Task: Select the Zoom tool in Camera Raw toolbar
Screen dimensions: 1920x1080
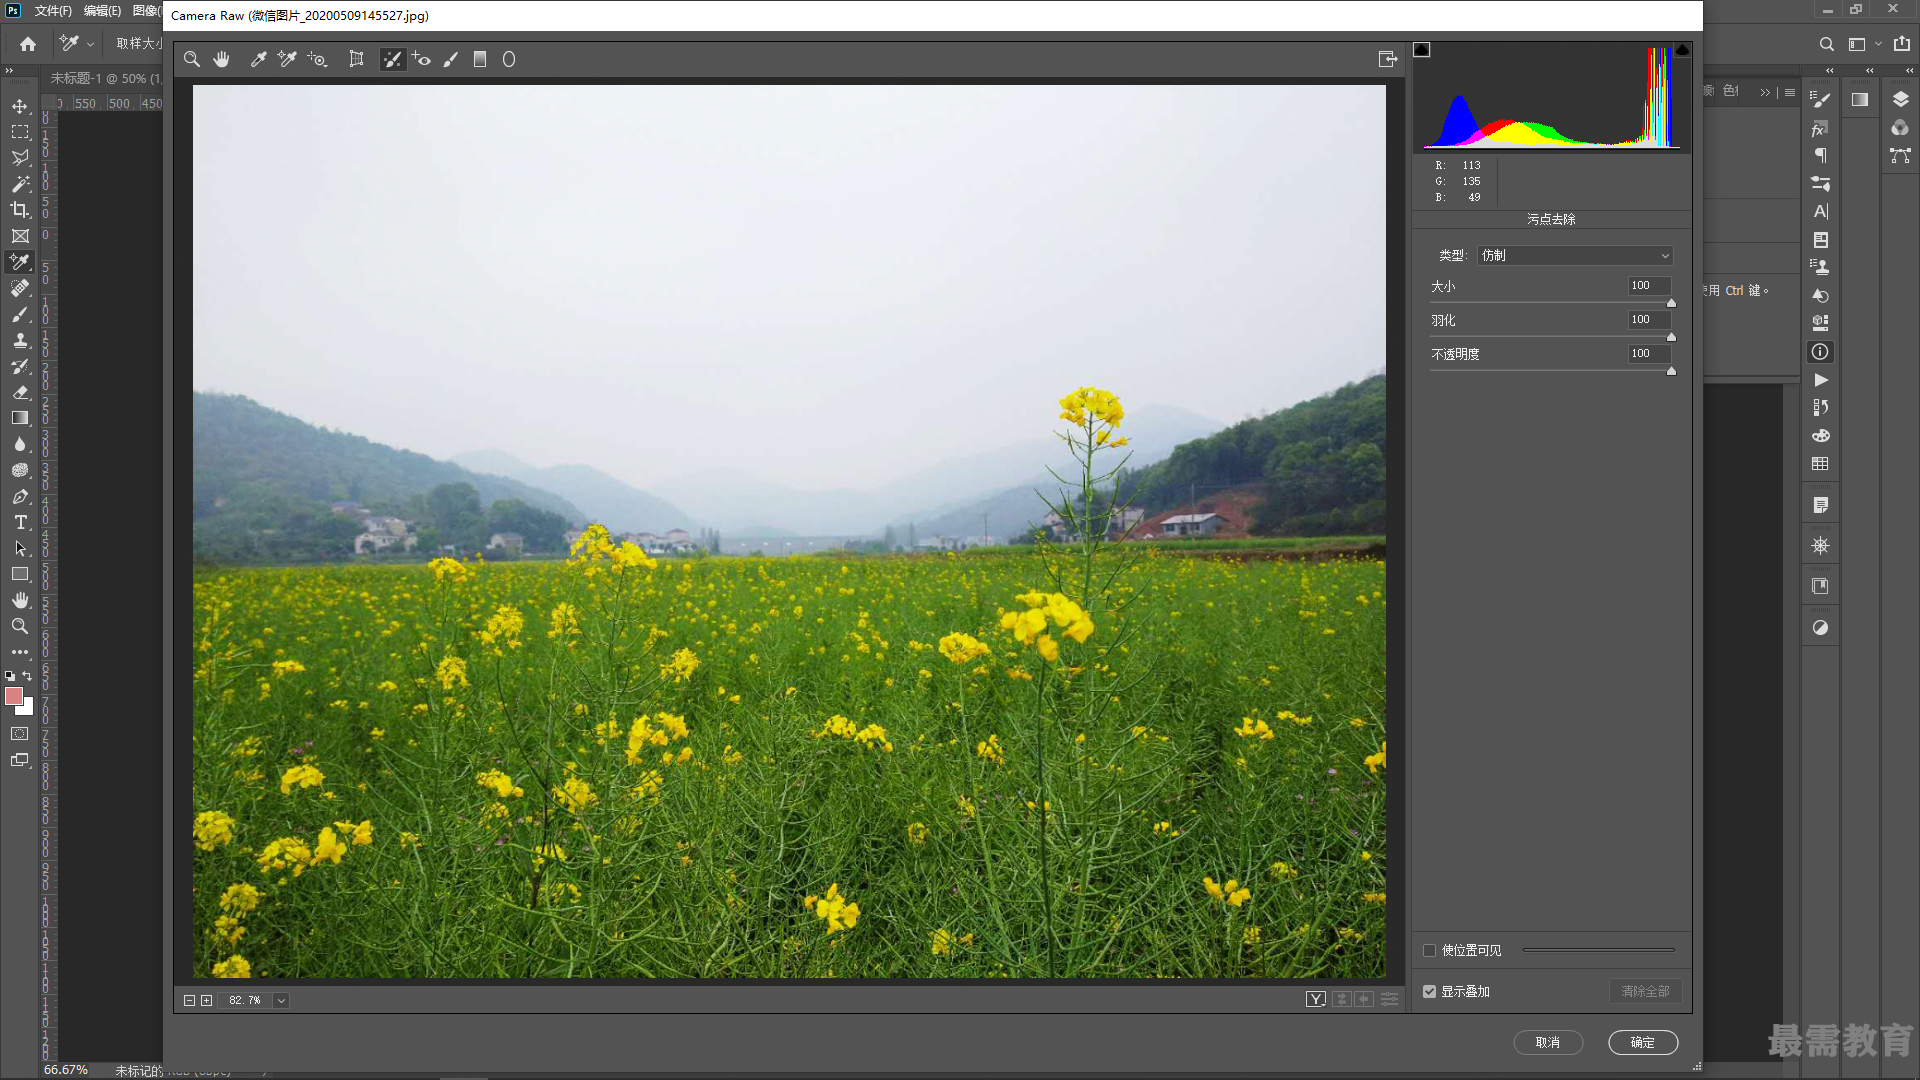Action: (192, 60)
